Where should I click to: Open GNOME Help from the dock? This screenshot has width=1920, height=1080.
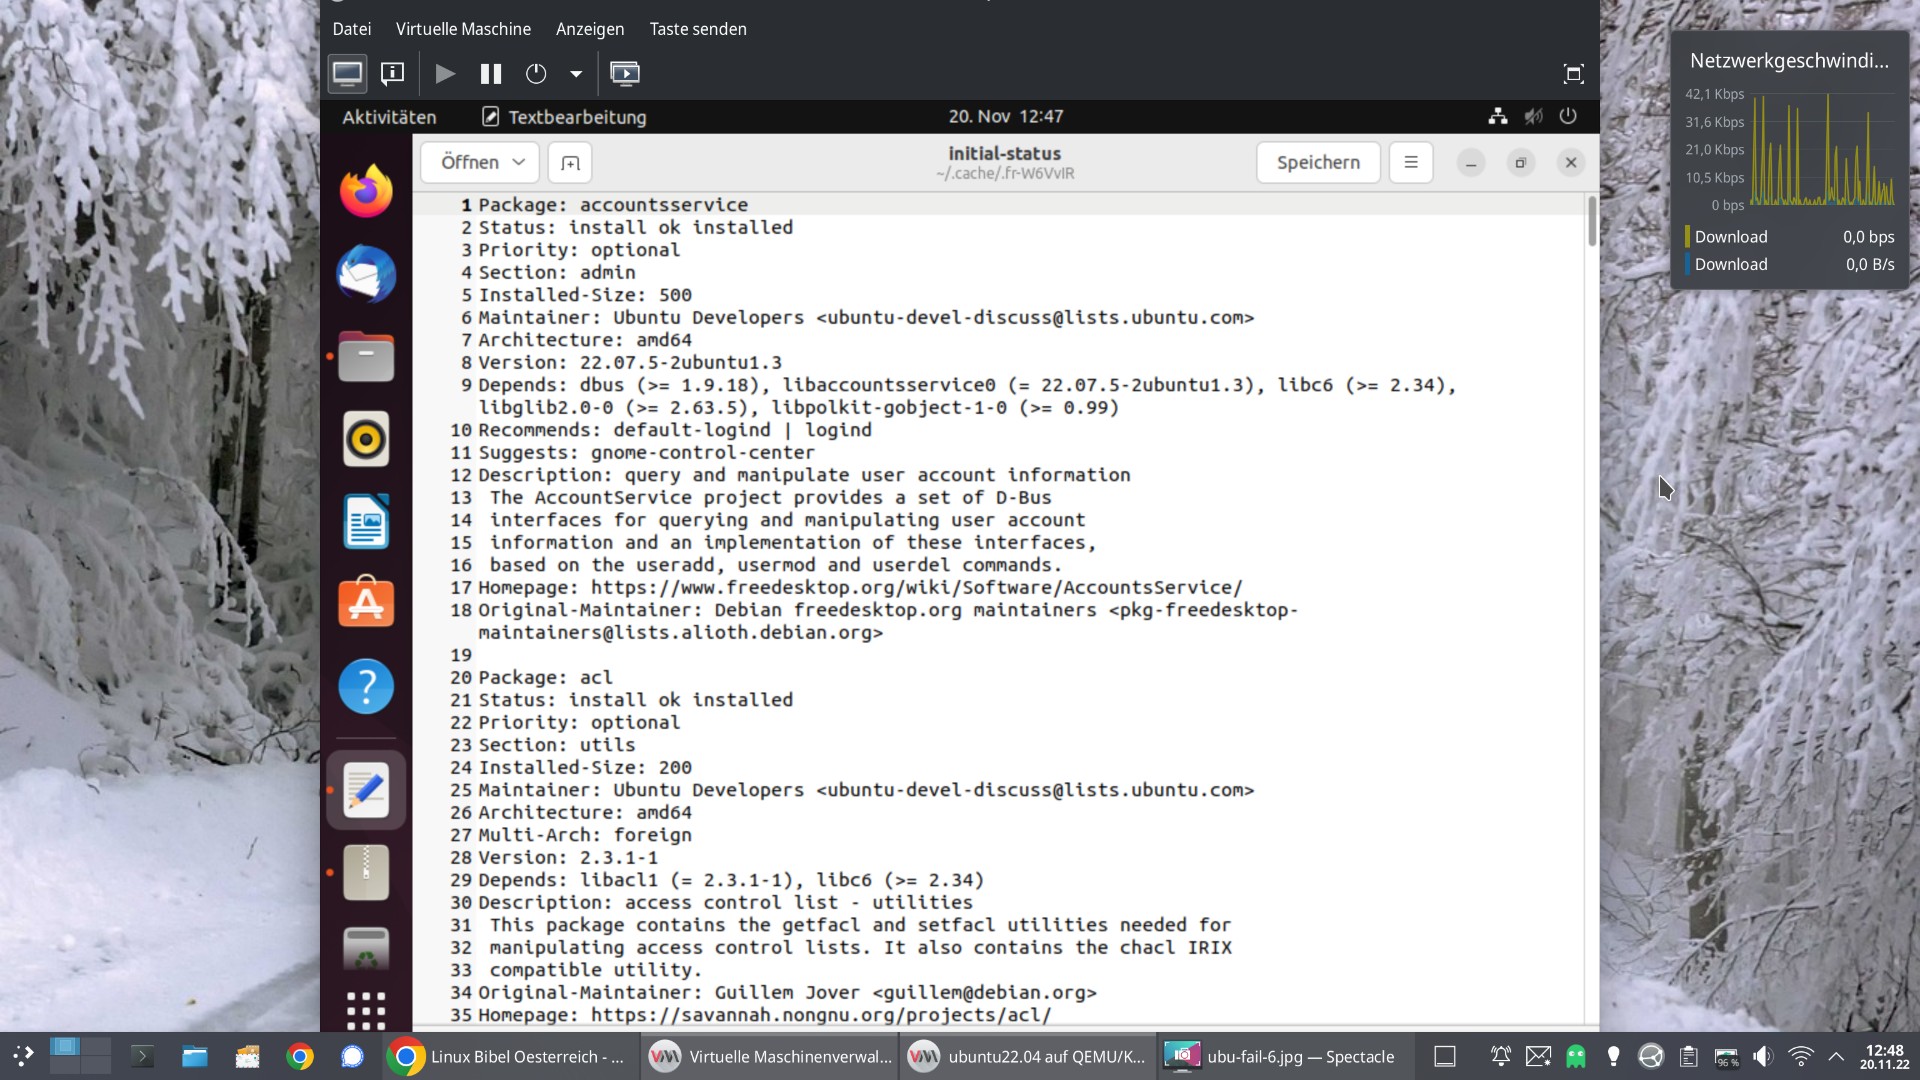point(366,686)
